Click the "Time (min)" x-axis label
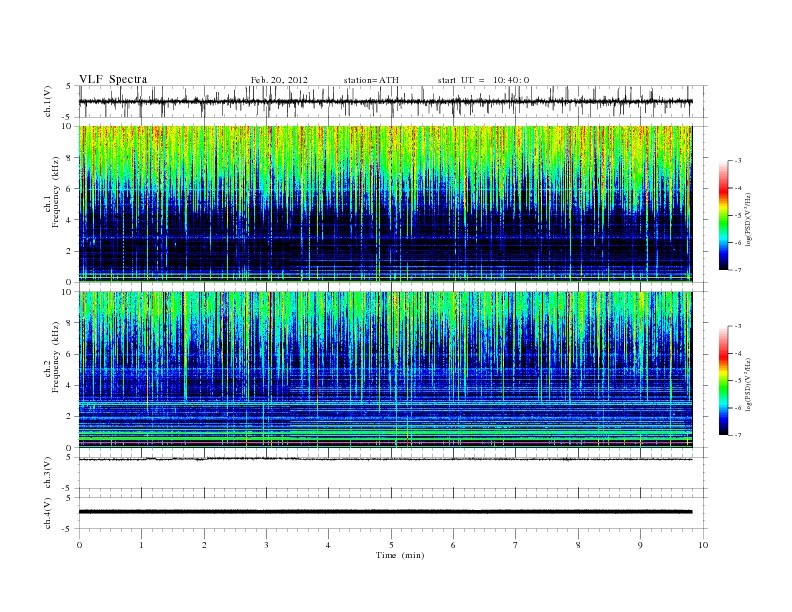The width and height of the screenshot is (792, 612). tap(400, 555)
